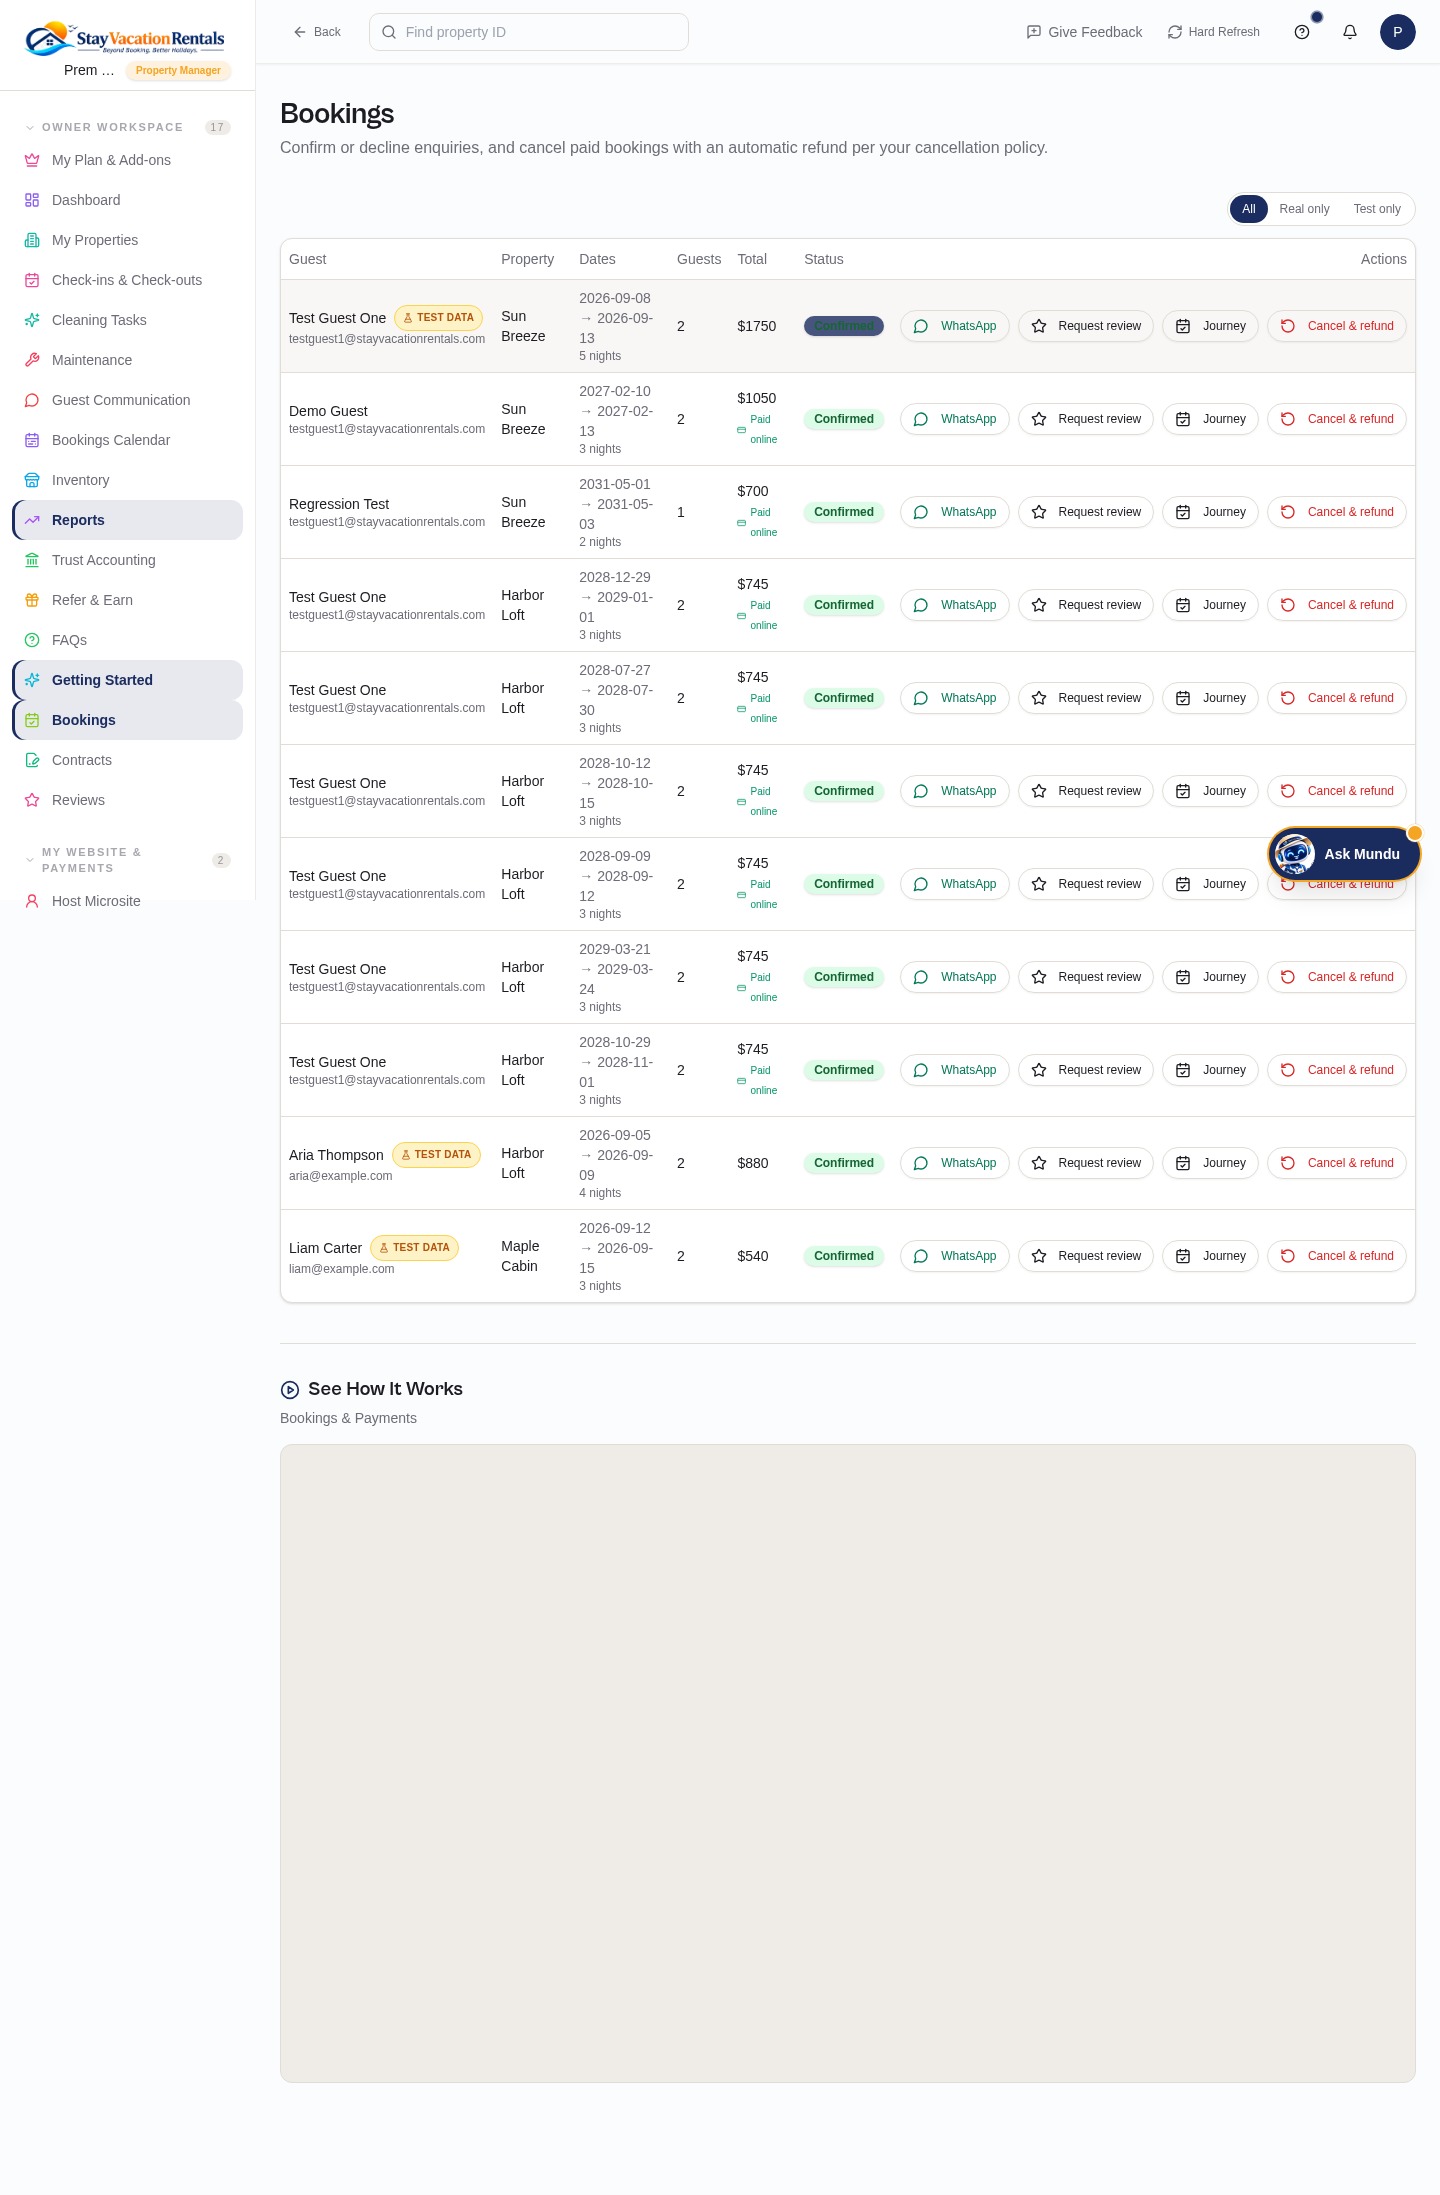Click the Inventory store icon
1440x2195 pixels.
(x=32, y=480)
